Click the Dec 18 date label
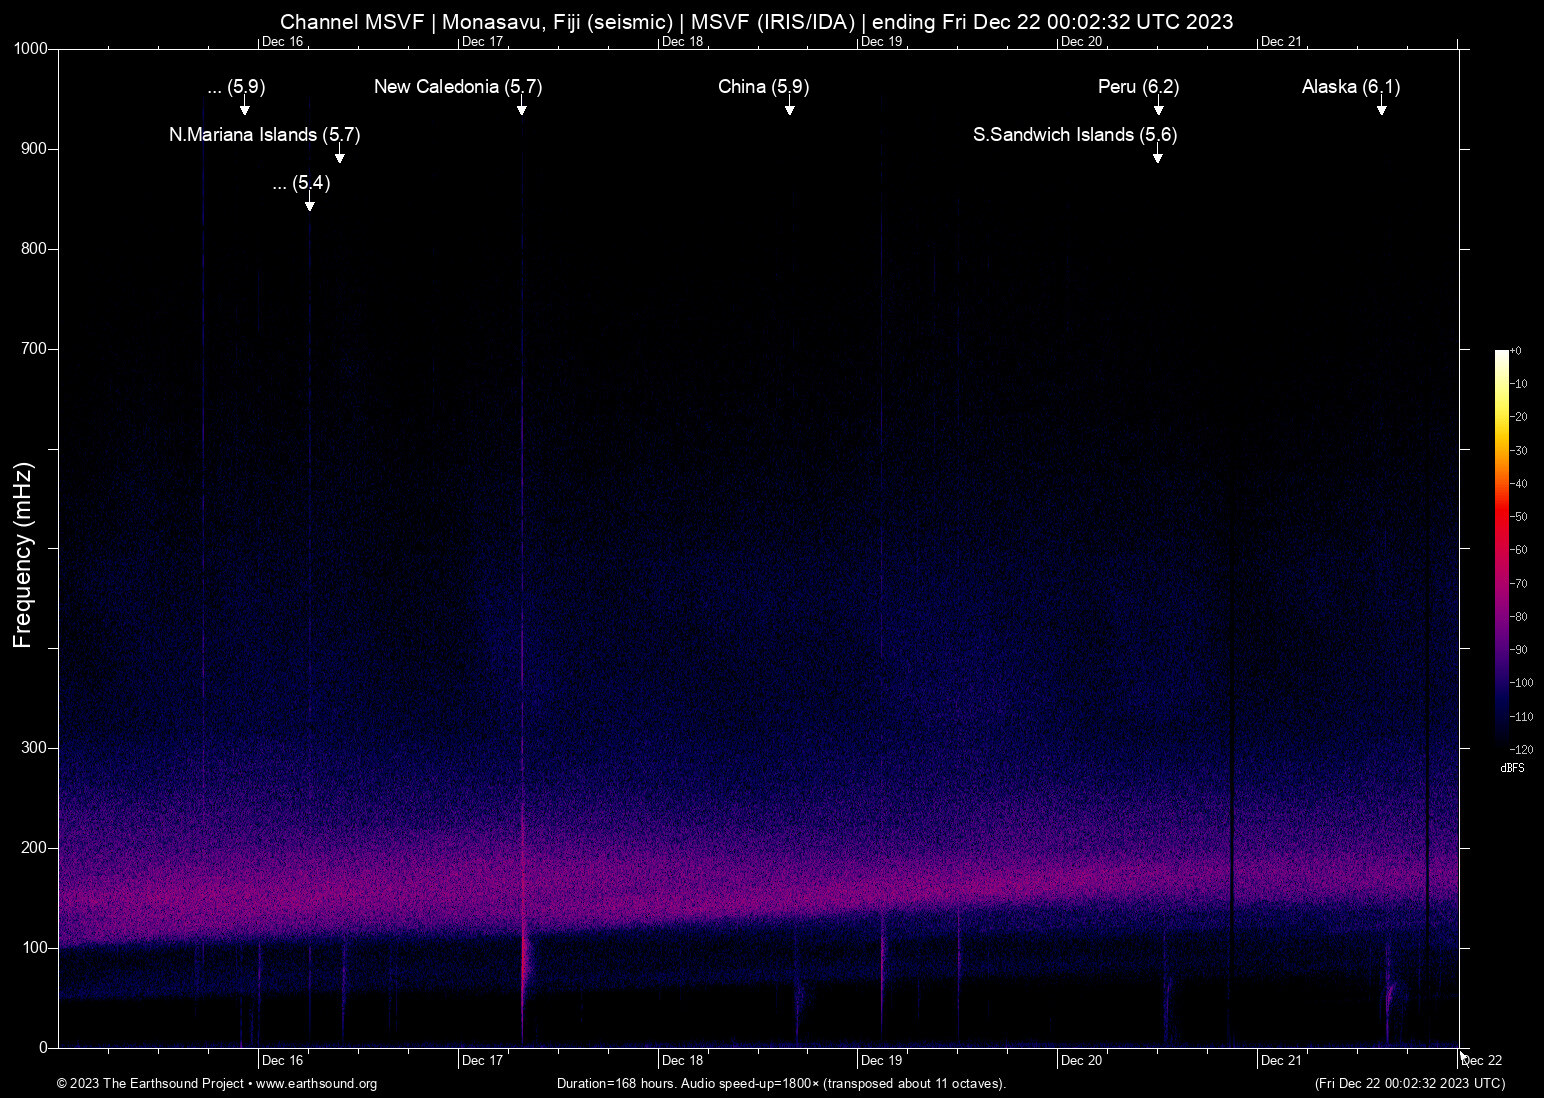 tap(683, 1060)
